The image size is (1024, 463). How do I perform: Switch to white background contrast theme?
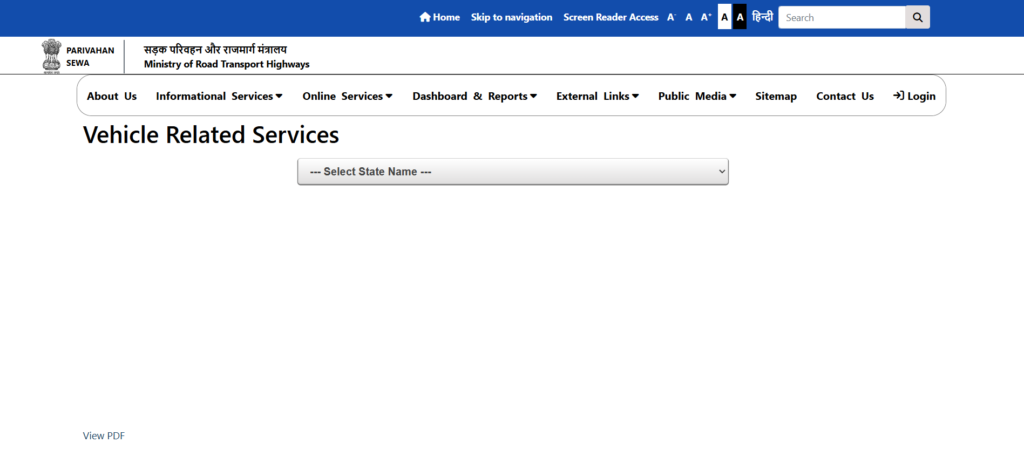[x=725, y=17]
